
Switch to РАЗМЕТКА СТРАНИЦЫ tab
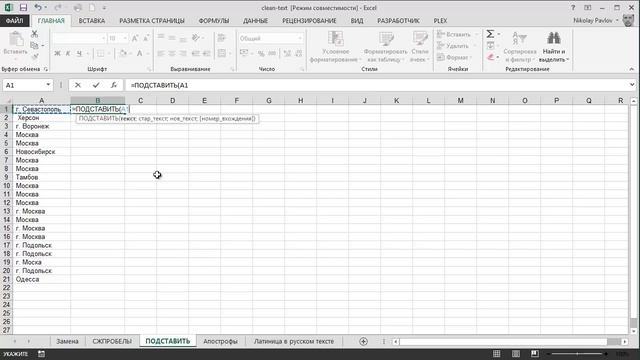click(x=152, y=20)
